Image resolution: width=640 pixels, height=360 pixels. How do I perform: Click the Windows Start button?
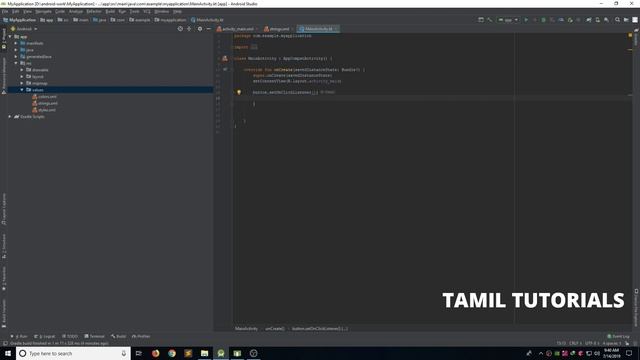pyautogui.click(x=8, y=353)
